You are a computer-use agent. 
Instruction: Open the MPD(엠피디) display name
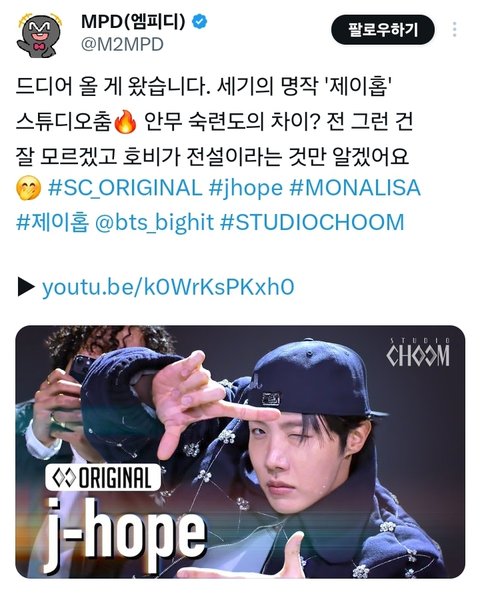(x=133, y=22)
